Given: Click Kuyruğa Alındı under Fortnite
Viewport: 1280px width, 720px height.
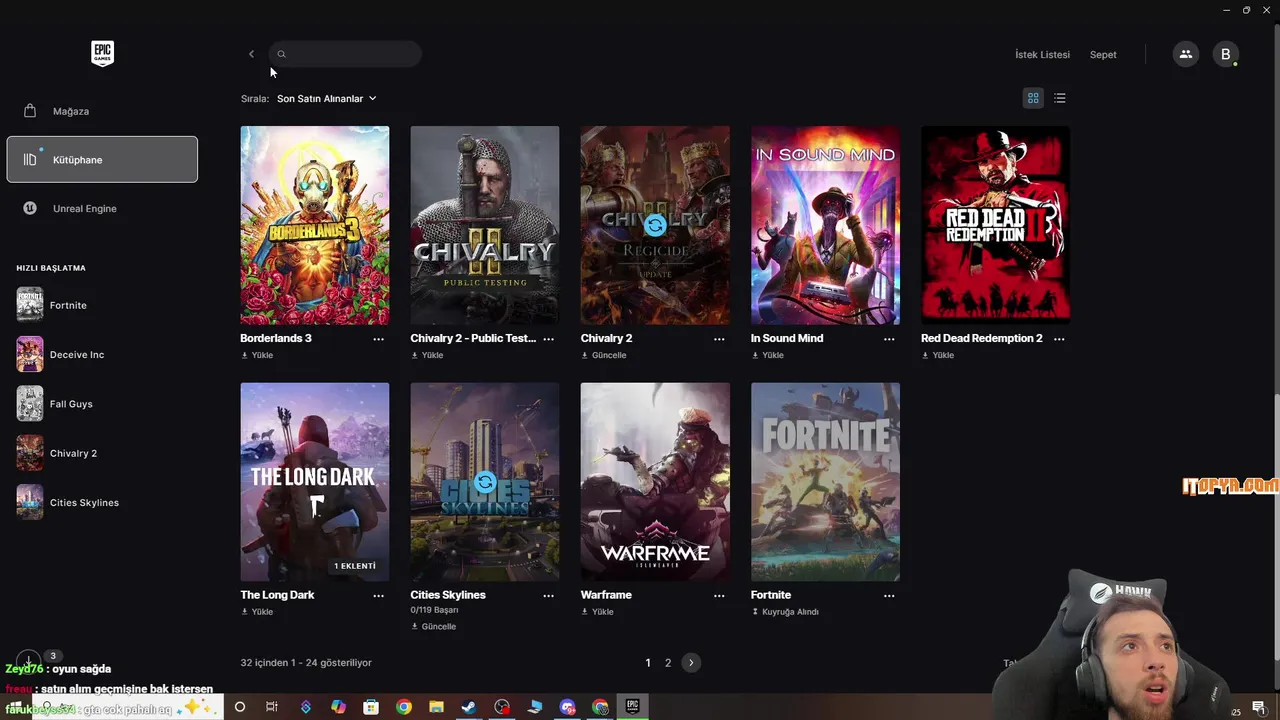Looking at the screenshot, I should click(785, 612).
